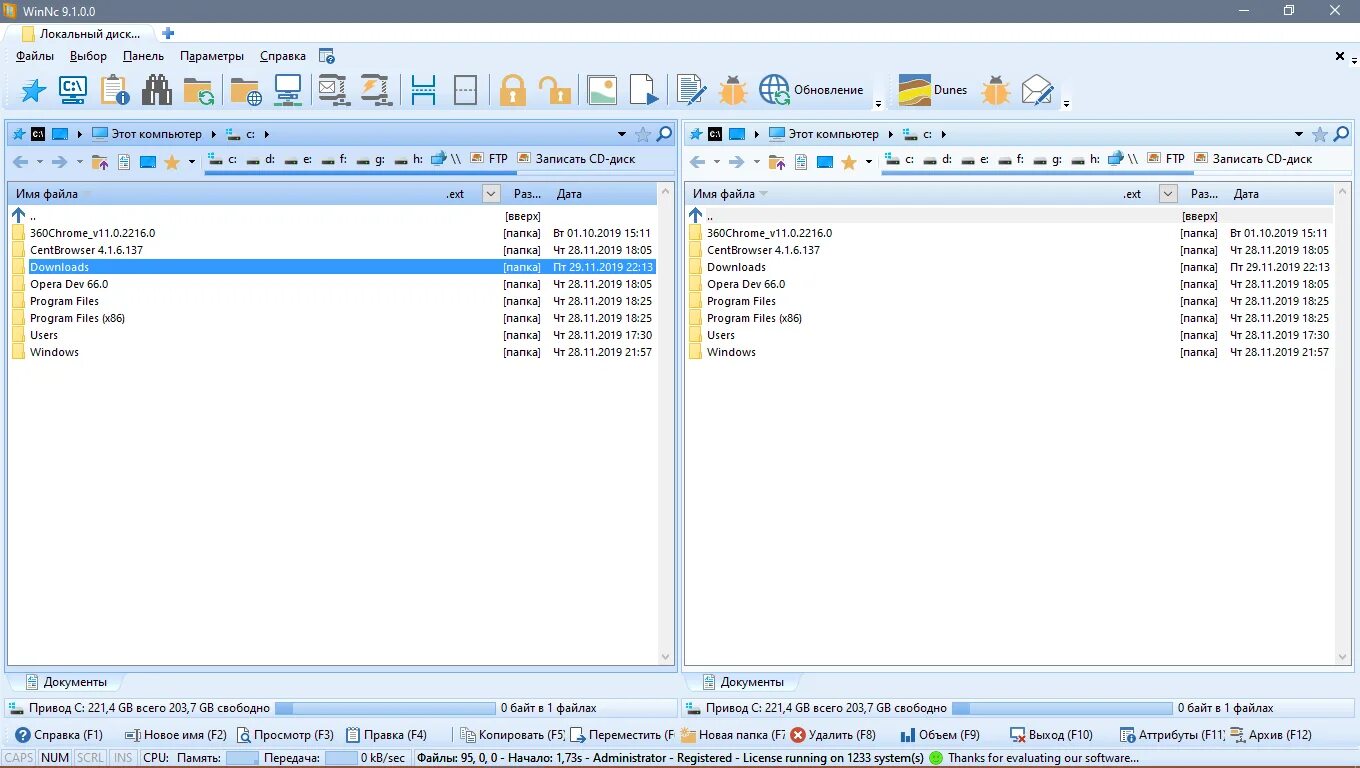Expand the back history dropdown in right panel
Screen dimensions: 1360x768
(717, 162)
